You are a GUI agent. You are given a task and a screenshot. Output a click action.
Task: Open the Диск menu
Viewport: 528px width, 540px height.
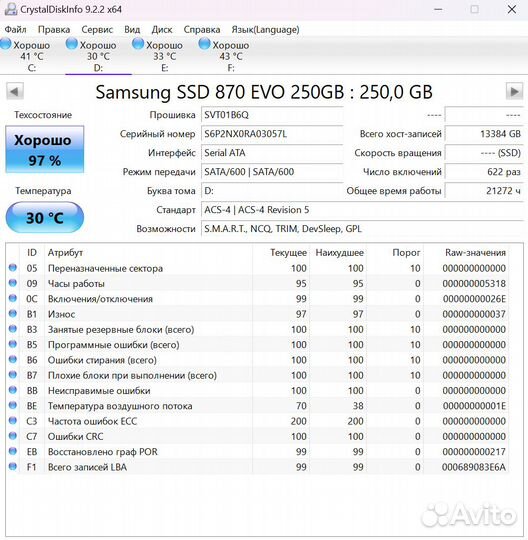(162, 30)
